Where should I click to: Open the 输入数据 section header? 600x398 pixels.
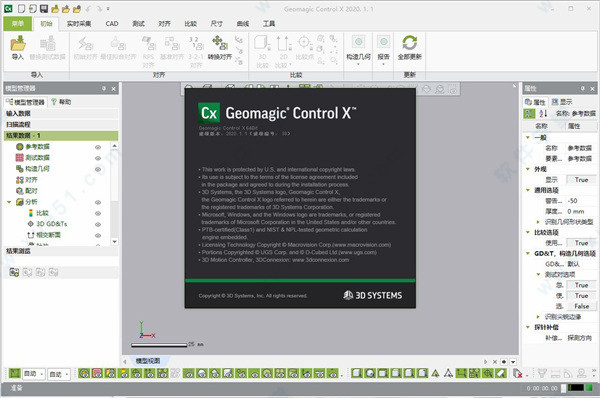click(x=61, y=113)
